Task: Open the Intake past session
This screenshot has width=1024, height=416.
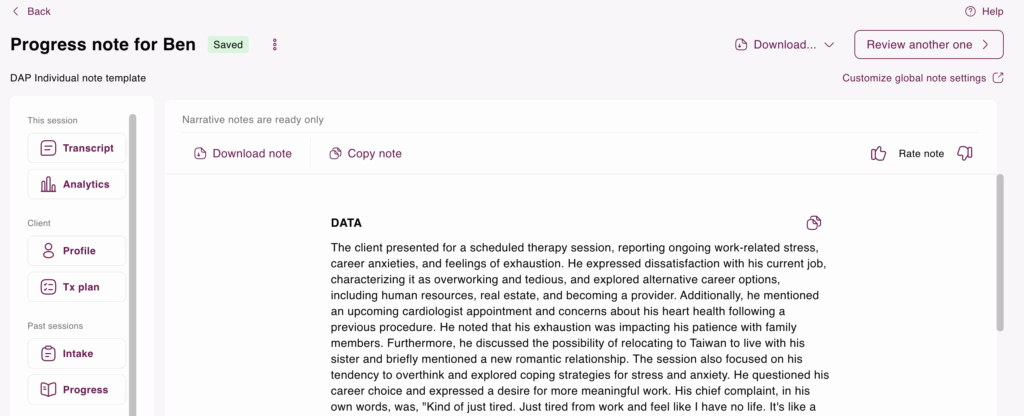Action: click(x=77, y=353)
